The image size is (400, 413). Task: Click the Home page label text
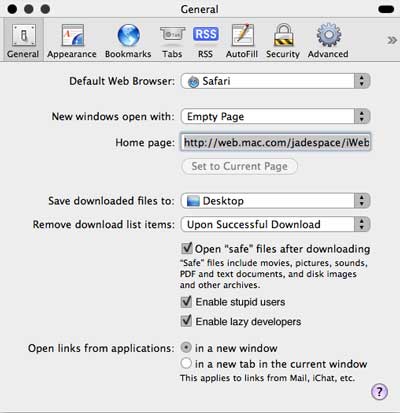[145, 143]
